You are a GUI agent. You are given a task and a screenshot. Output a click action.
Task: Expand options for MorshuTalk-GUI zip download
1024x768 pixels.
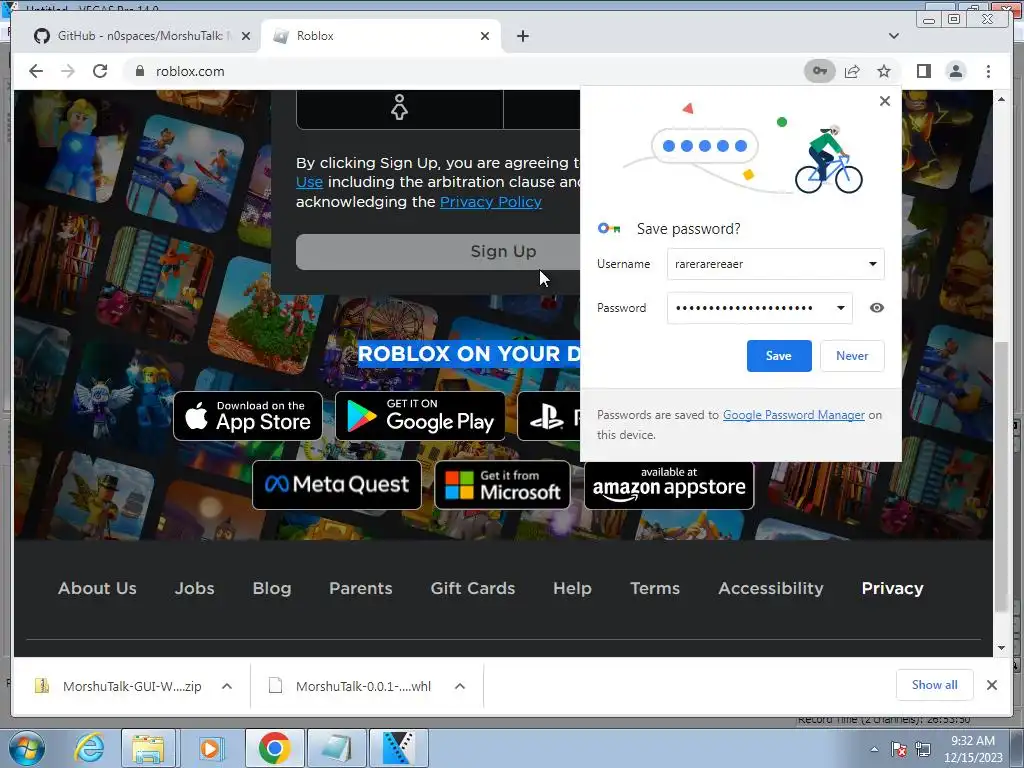(x=227, y=686)
